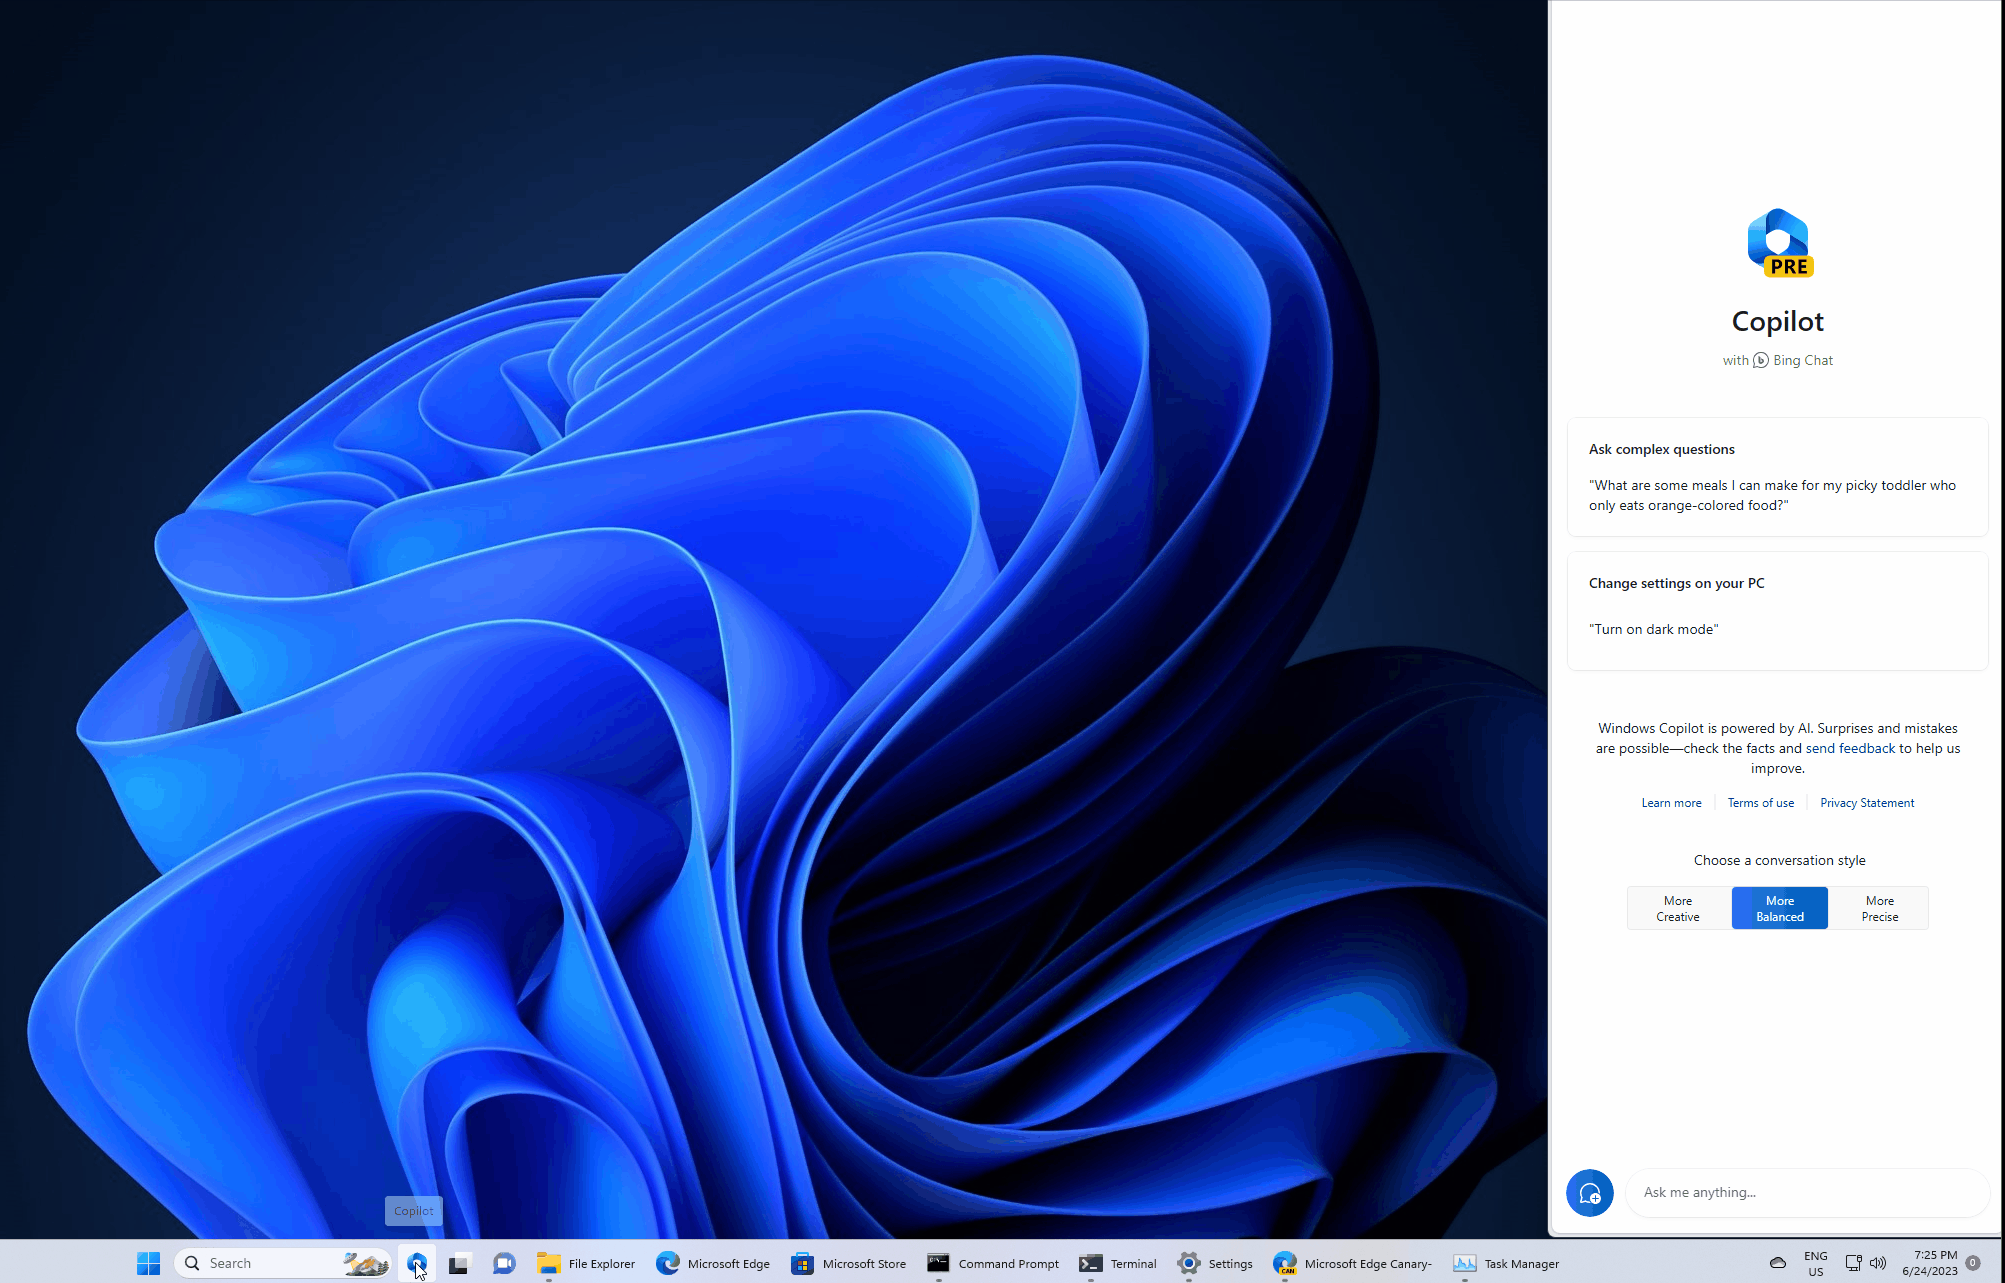Open Learn more about Windows Copilot
The width and height of the screenshot is (2005, 1283).
pos(1670,802)
